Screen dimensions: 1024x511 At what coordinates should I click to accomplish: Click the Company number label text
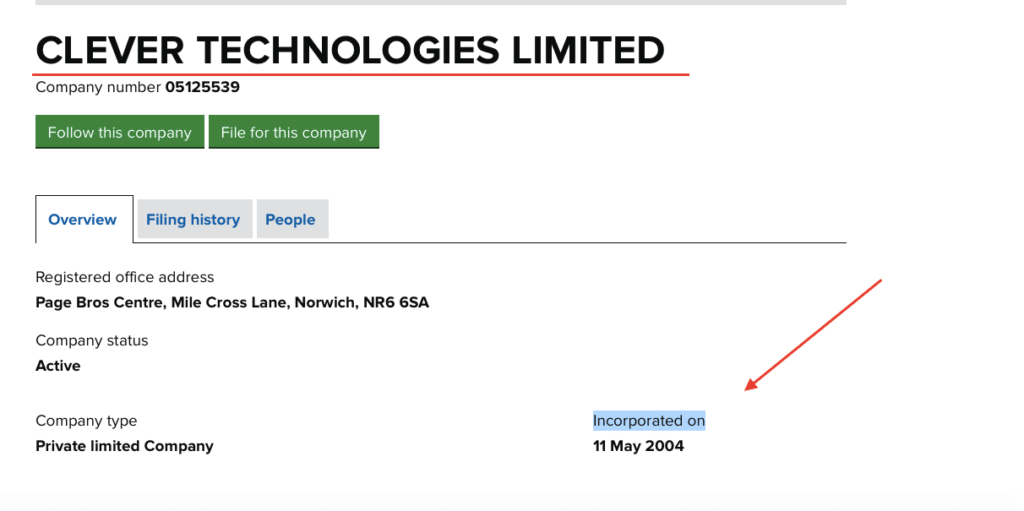98,87
